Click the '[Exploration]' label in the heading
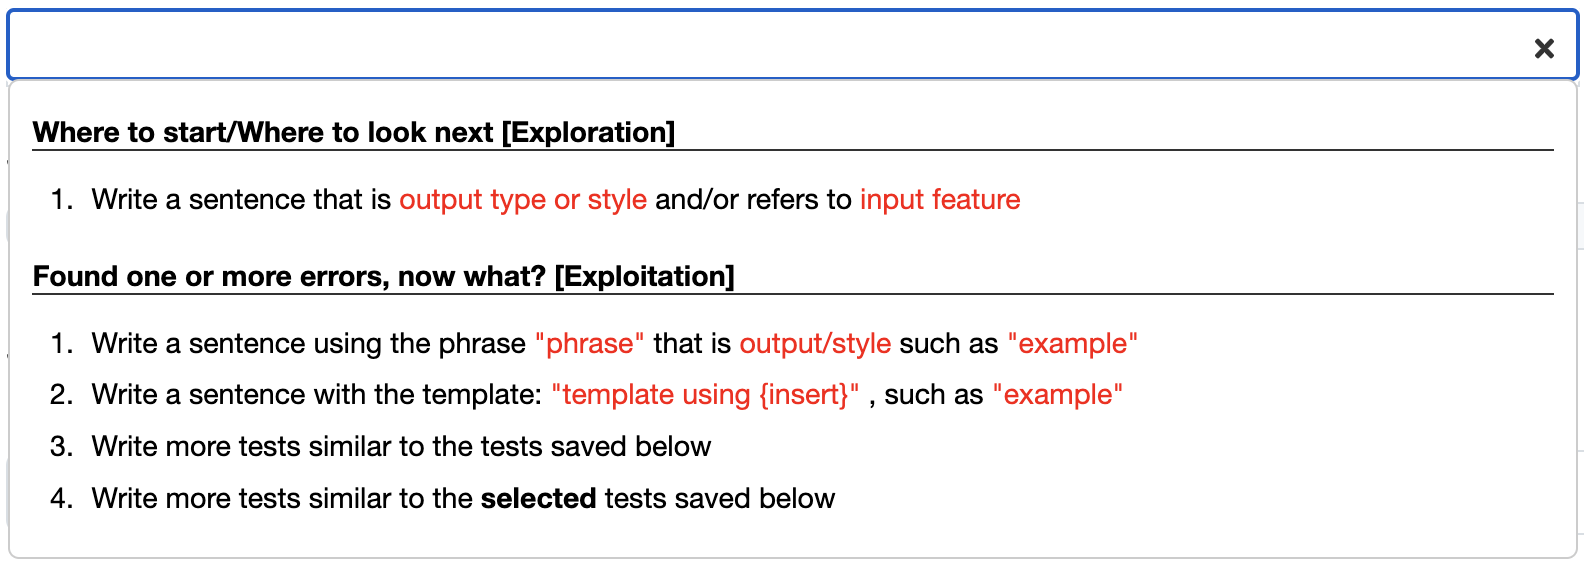The width and height of the screenshot is (1584, 564). pyautogui.click(x=588, y=132)
